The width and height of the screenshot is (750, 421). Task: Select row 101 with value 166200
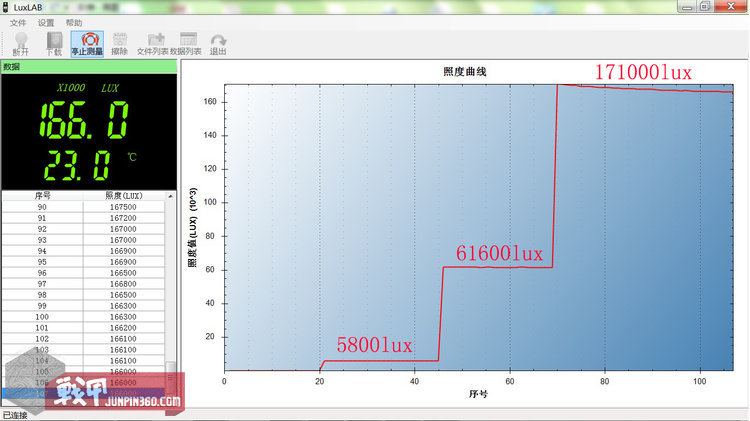(83, 328)
